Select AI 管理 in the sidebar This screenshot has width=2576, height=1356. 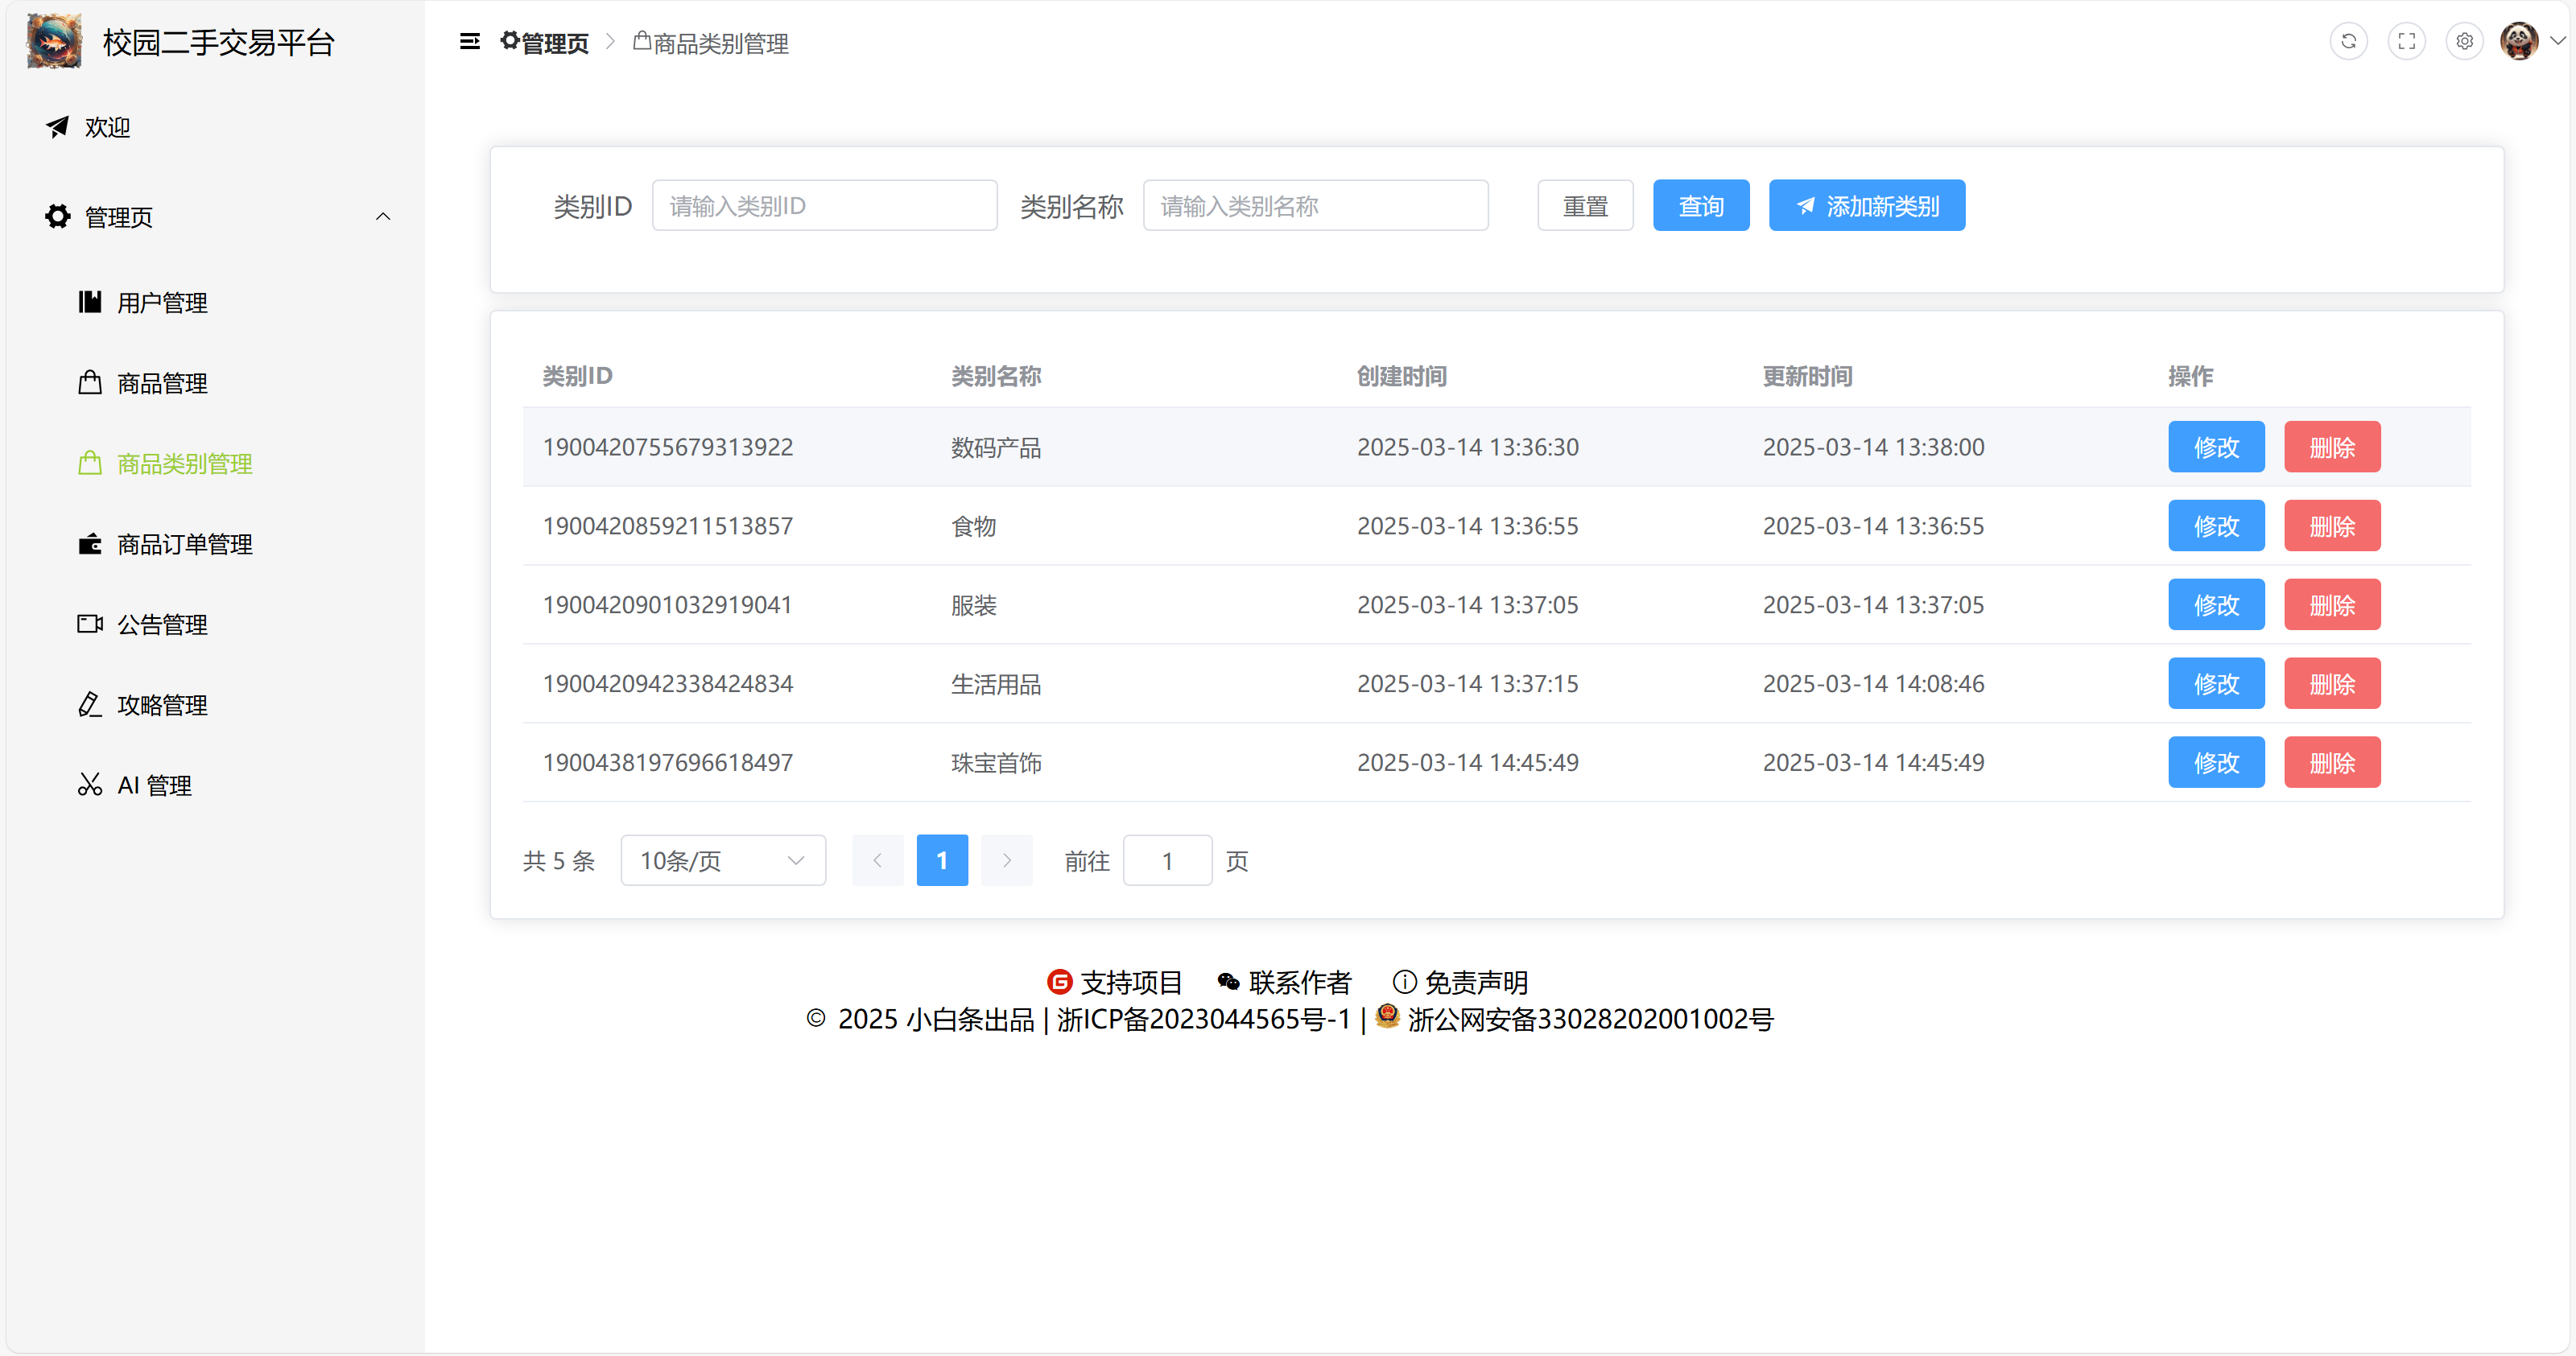click(154, 785)
